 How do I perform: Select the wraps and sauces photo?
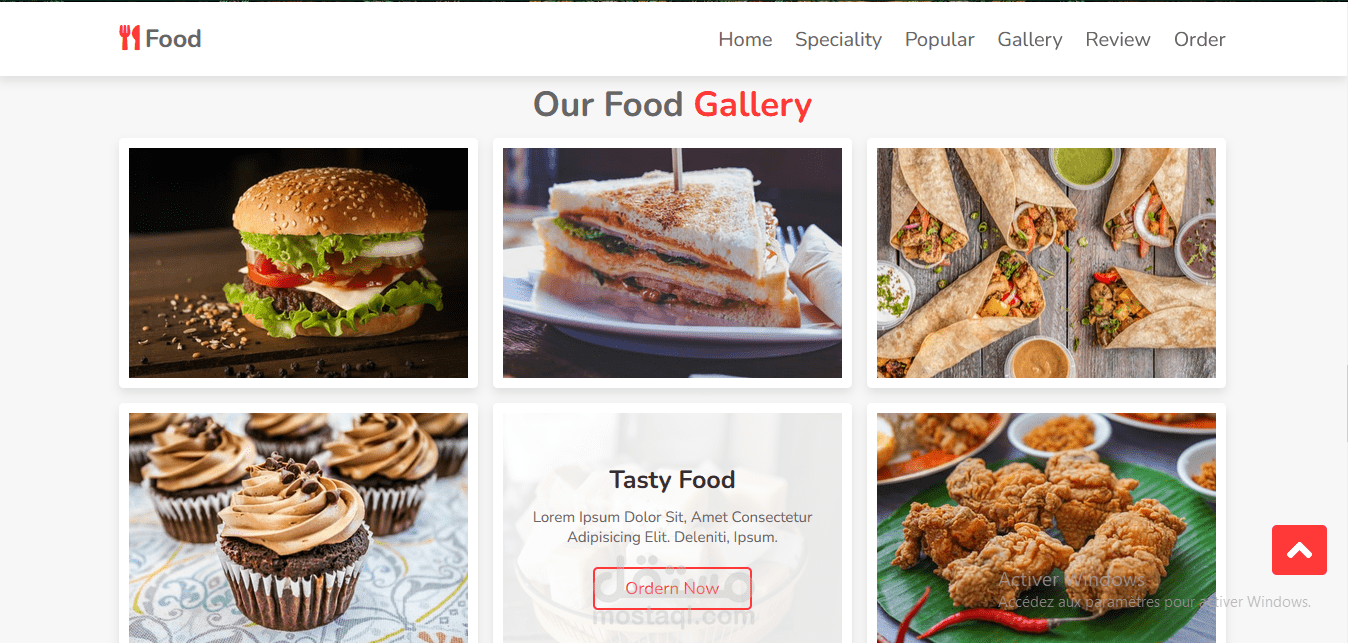coord(1046,263)
